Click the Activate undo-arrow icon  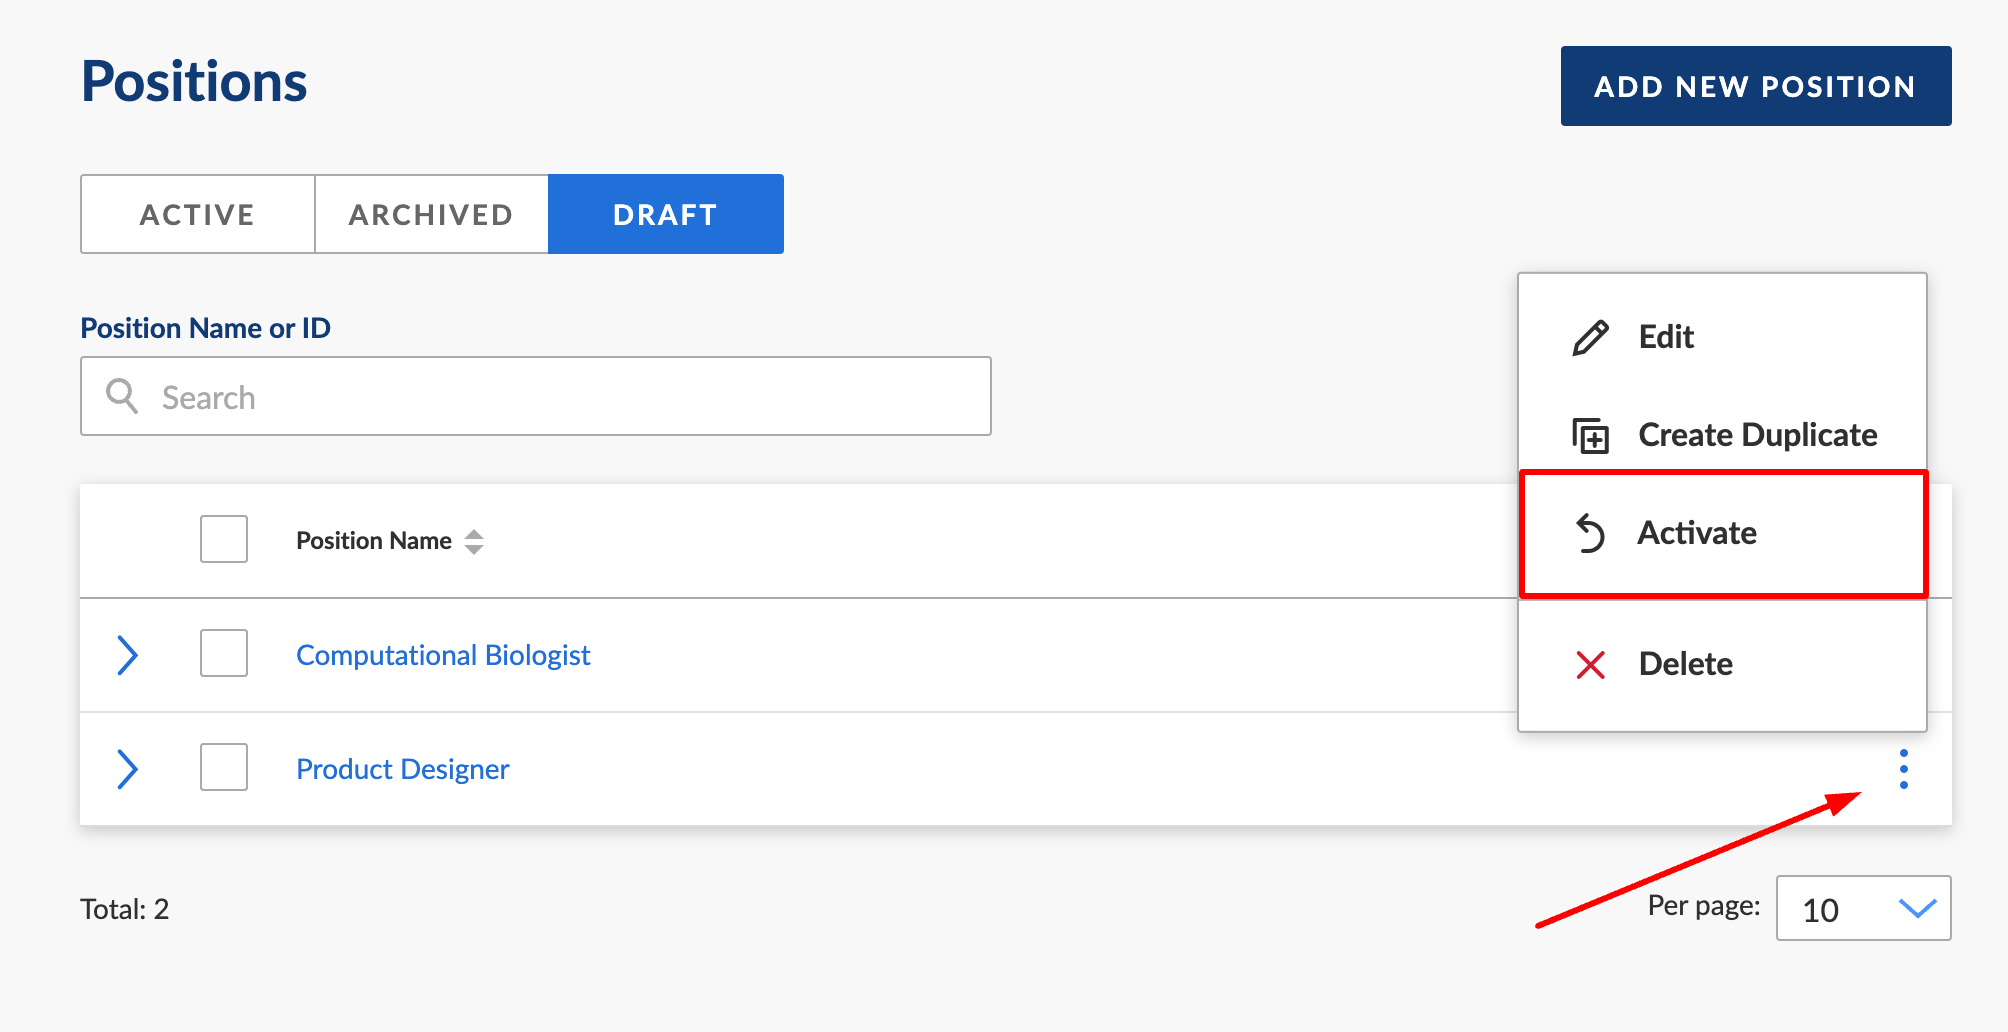pyautogui.click(x=1590, y=533)
